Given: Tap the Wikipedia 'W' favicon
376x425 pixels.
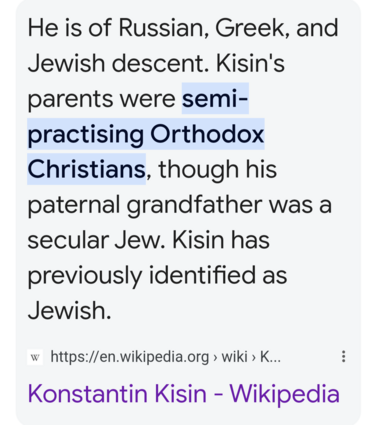Looking at the screenshot, I should pyautogui.click(x=35, y=357).
